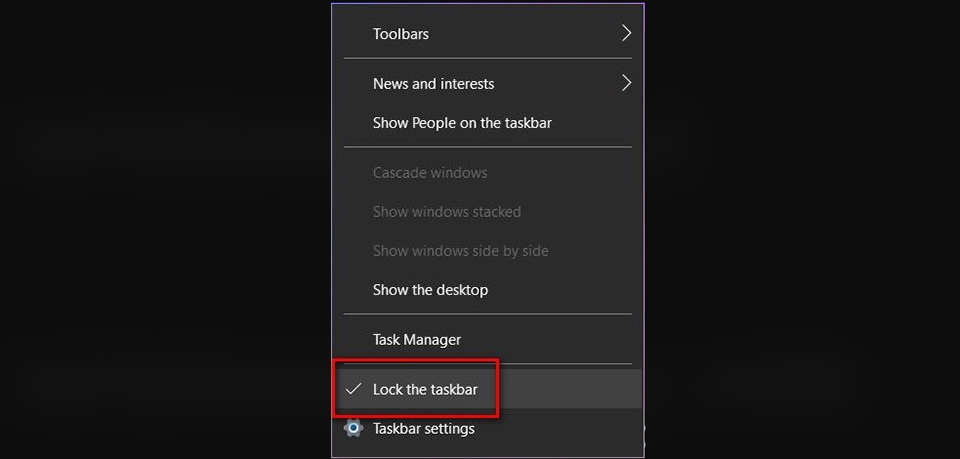Screen dimensions: 960x459
Task: Click the Taskbar settings gear icon
Action: coord(353,428)
